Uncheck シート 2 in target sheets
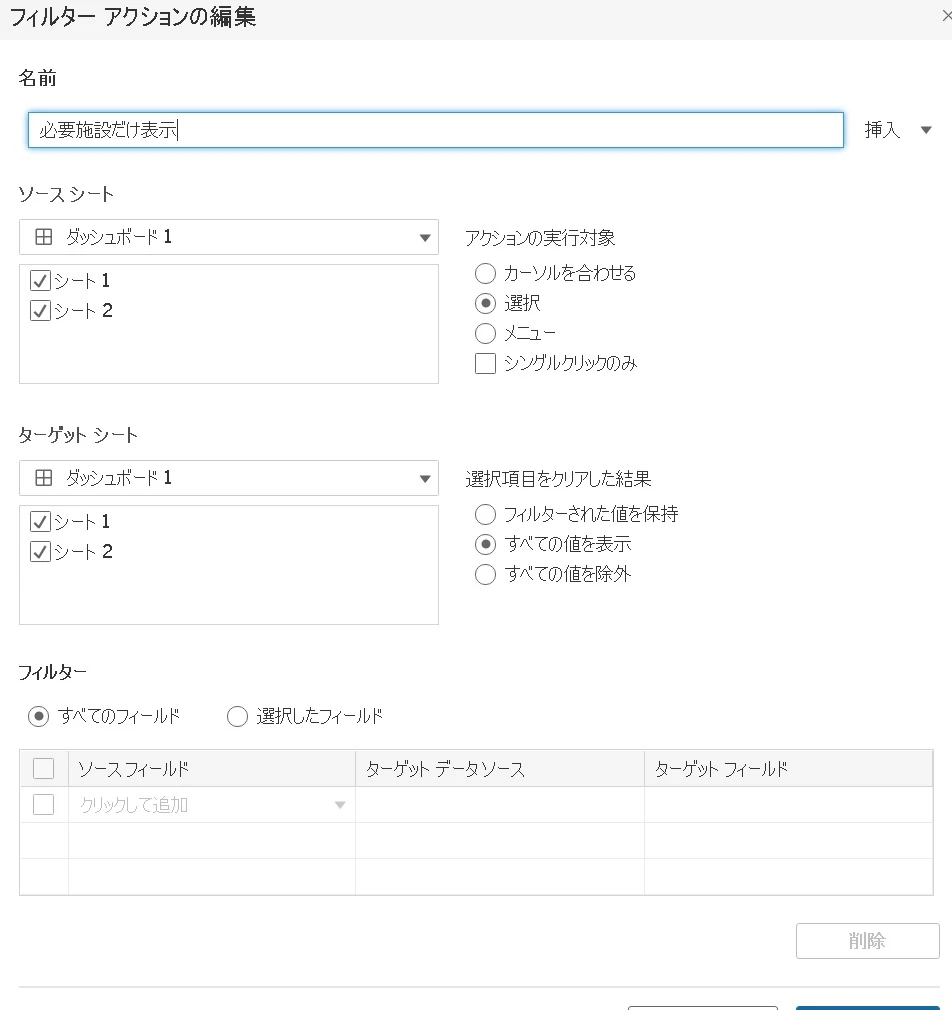The width and height of the screenshot is (952, 1010). [x=41, y=552]
